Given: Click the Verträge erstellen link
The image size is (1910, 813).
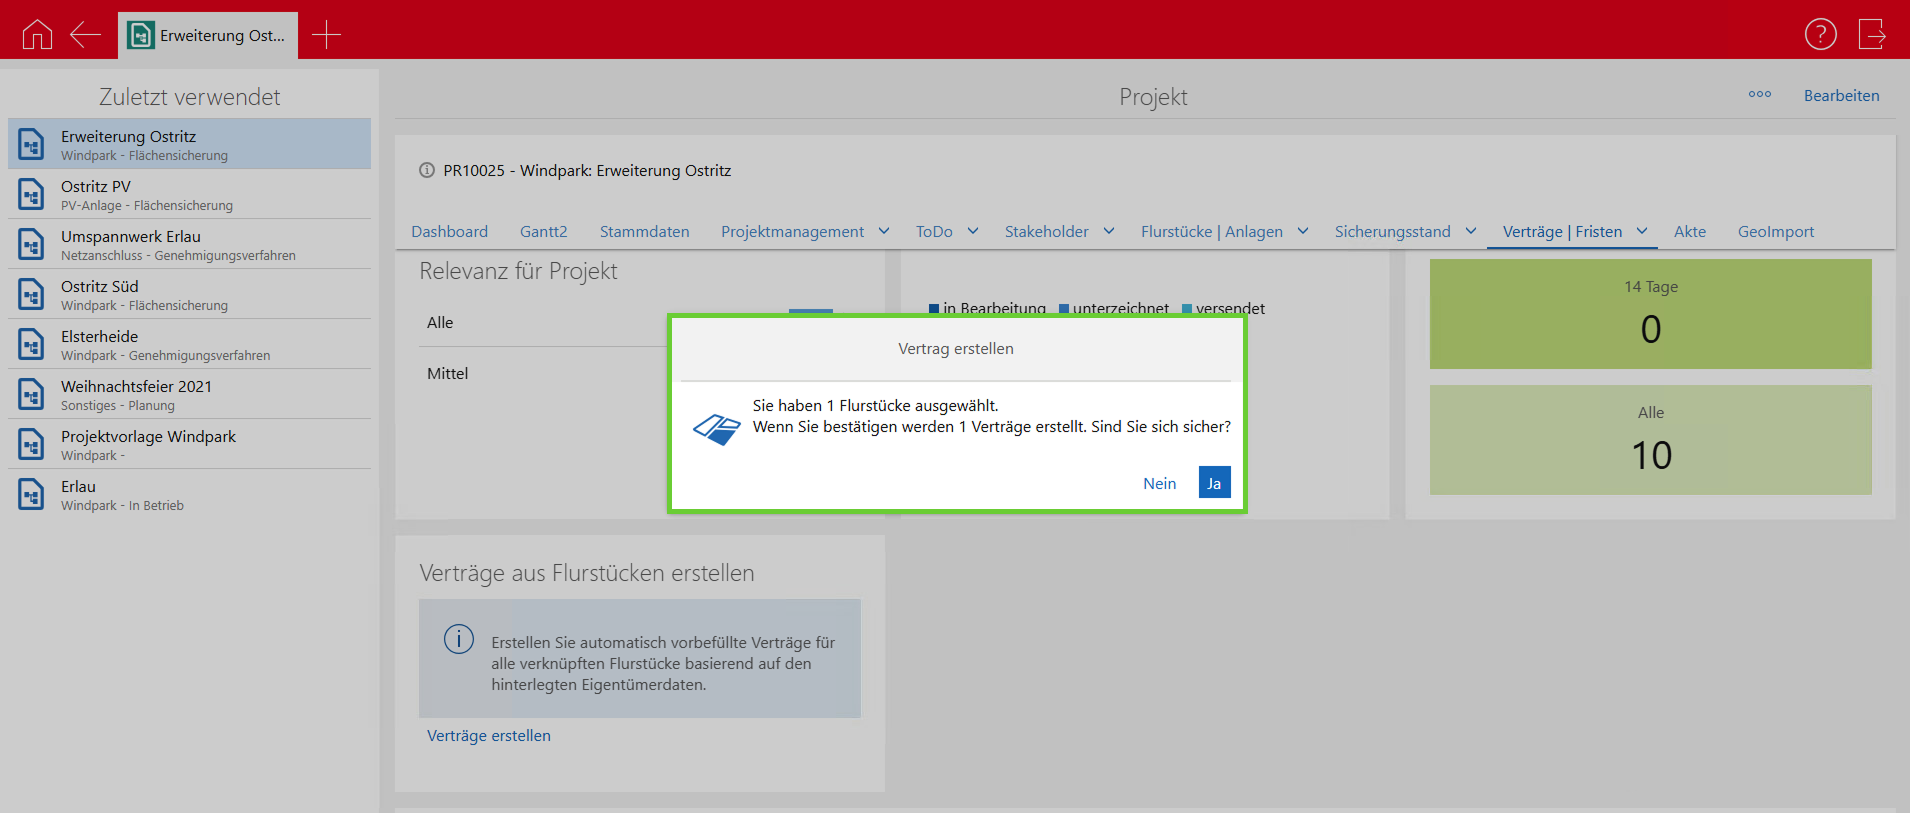Looking at the screenshot, I should (488, 735).
